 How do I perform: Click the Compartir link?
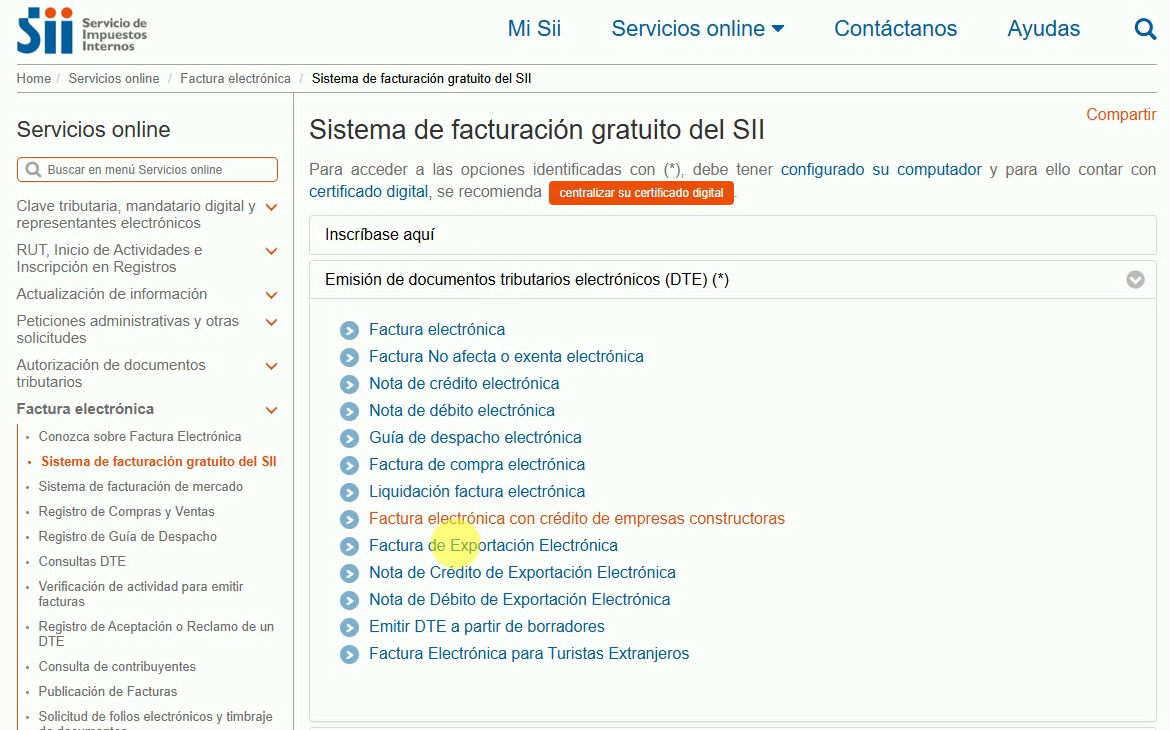click(x=1121, y=114)
